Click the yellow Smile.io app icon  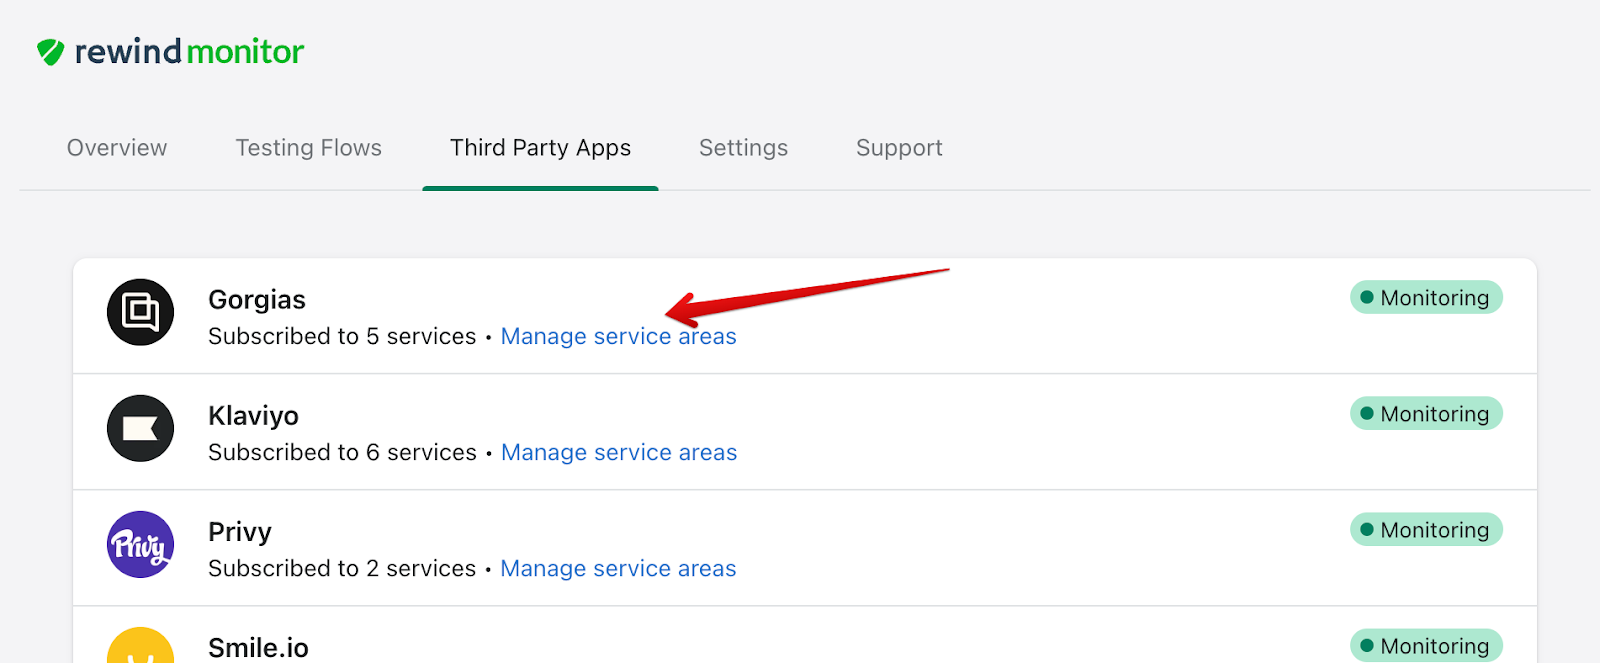pyautogui.click(x=140, y=647)
